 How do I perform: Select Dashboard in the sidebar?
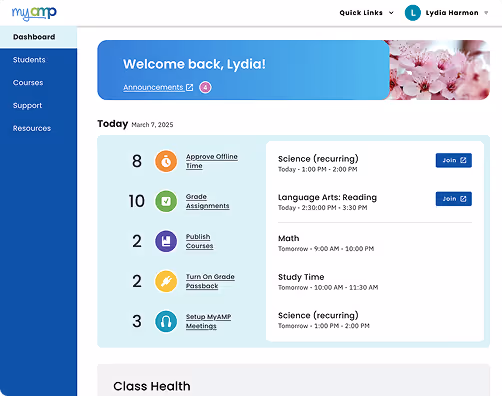click(38, 37)
